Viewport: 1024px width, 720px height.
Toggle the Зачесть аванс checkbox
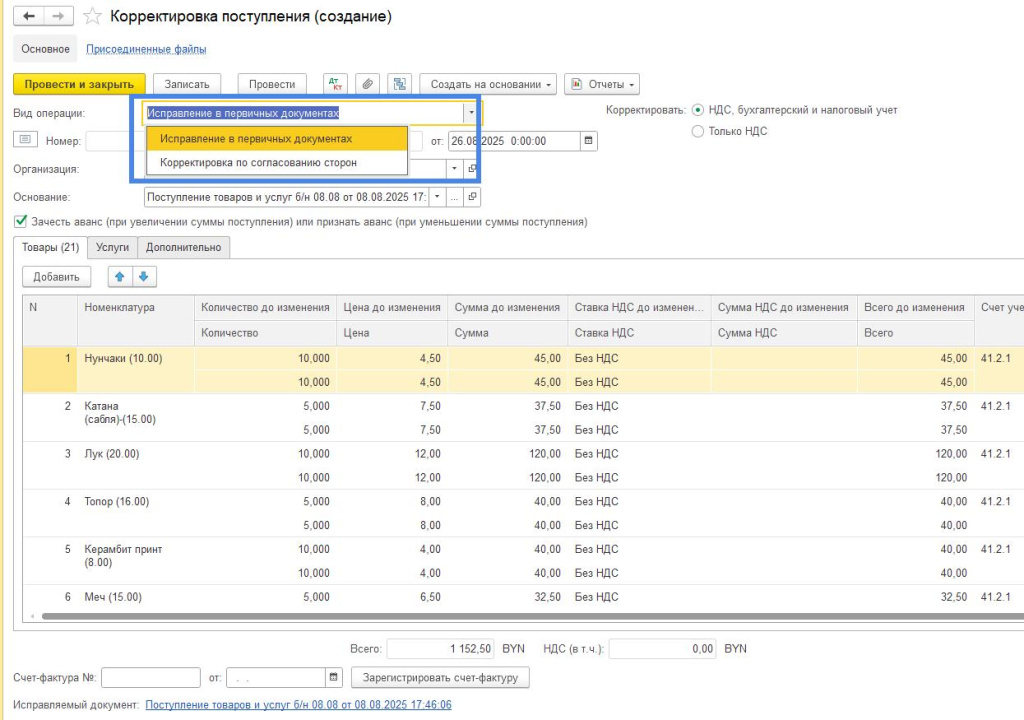pos(21,221)
